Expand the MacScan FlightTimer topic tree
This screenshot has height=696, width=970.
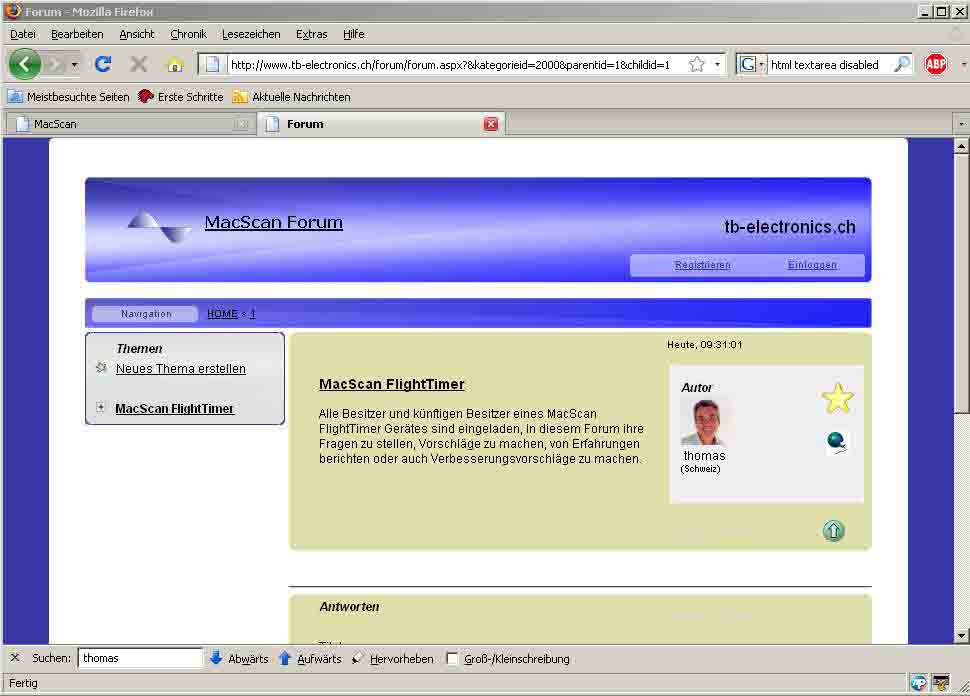(x=100, y=407)
